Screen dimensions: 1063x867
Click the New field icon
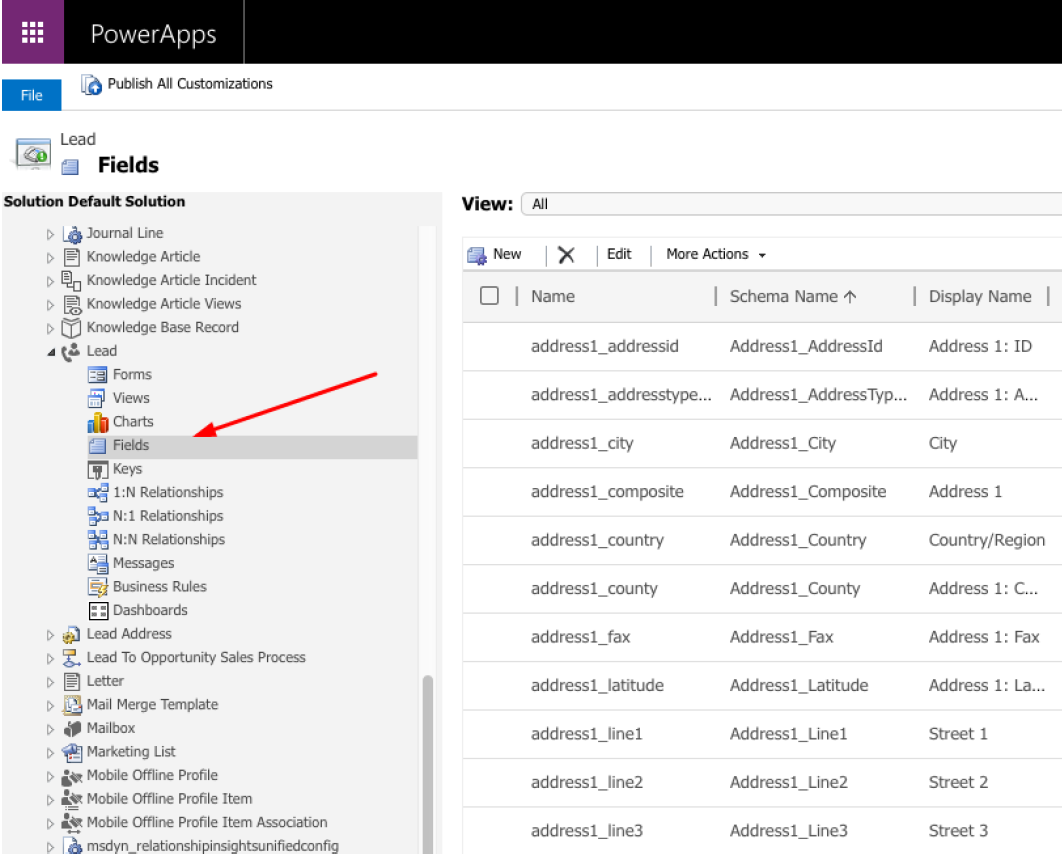tap(477, 256)
